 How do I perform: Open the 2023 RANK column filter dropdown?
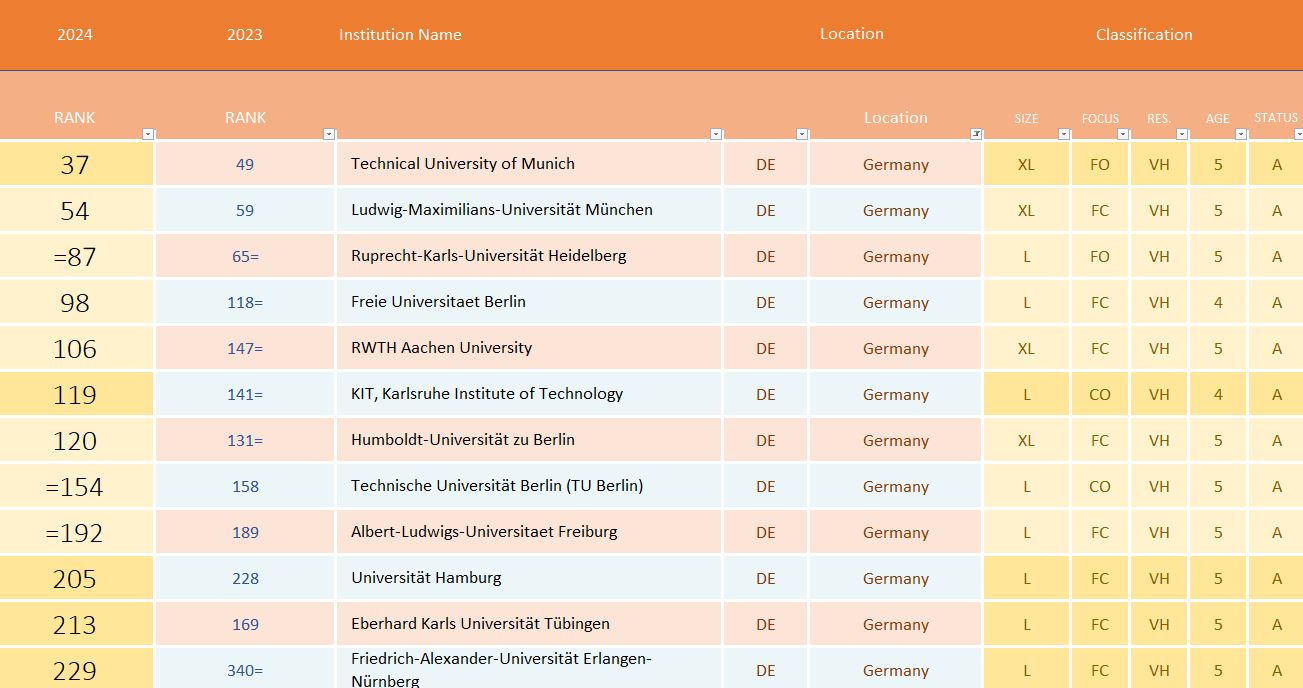pyautogui.click(x=329, y=134)
